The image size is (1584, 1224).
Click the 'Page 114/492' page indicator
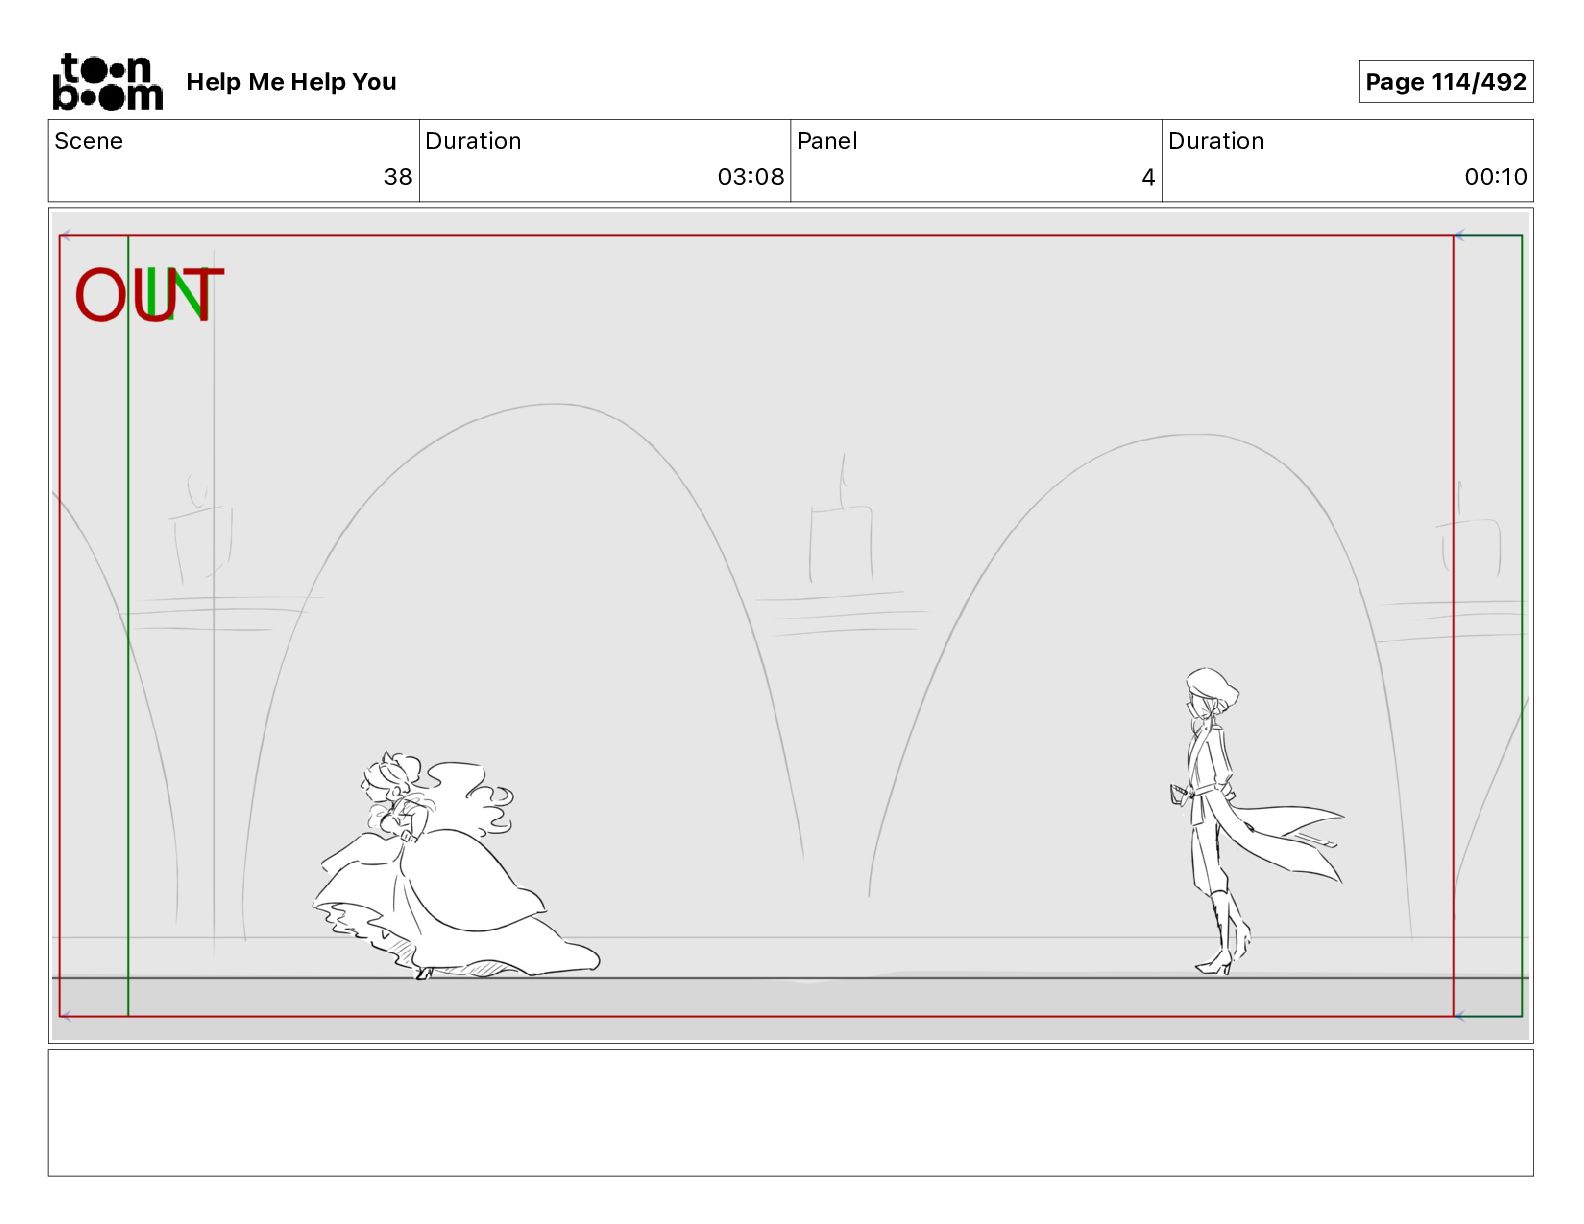1446,82
